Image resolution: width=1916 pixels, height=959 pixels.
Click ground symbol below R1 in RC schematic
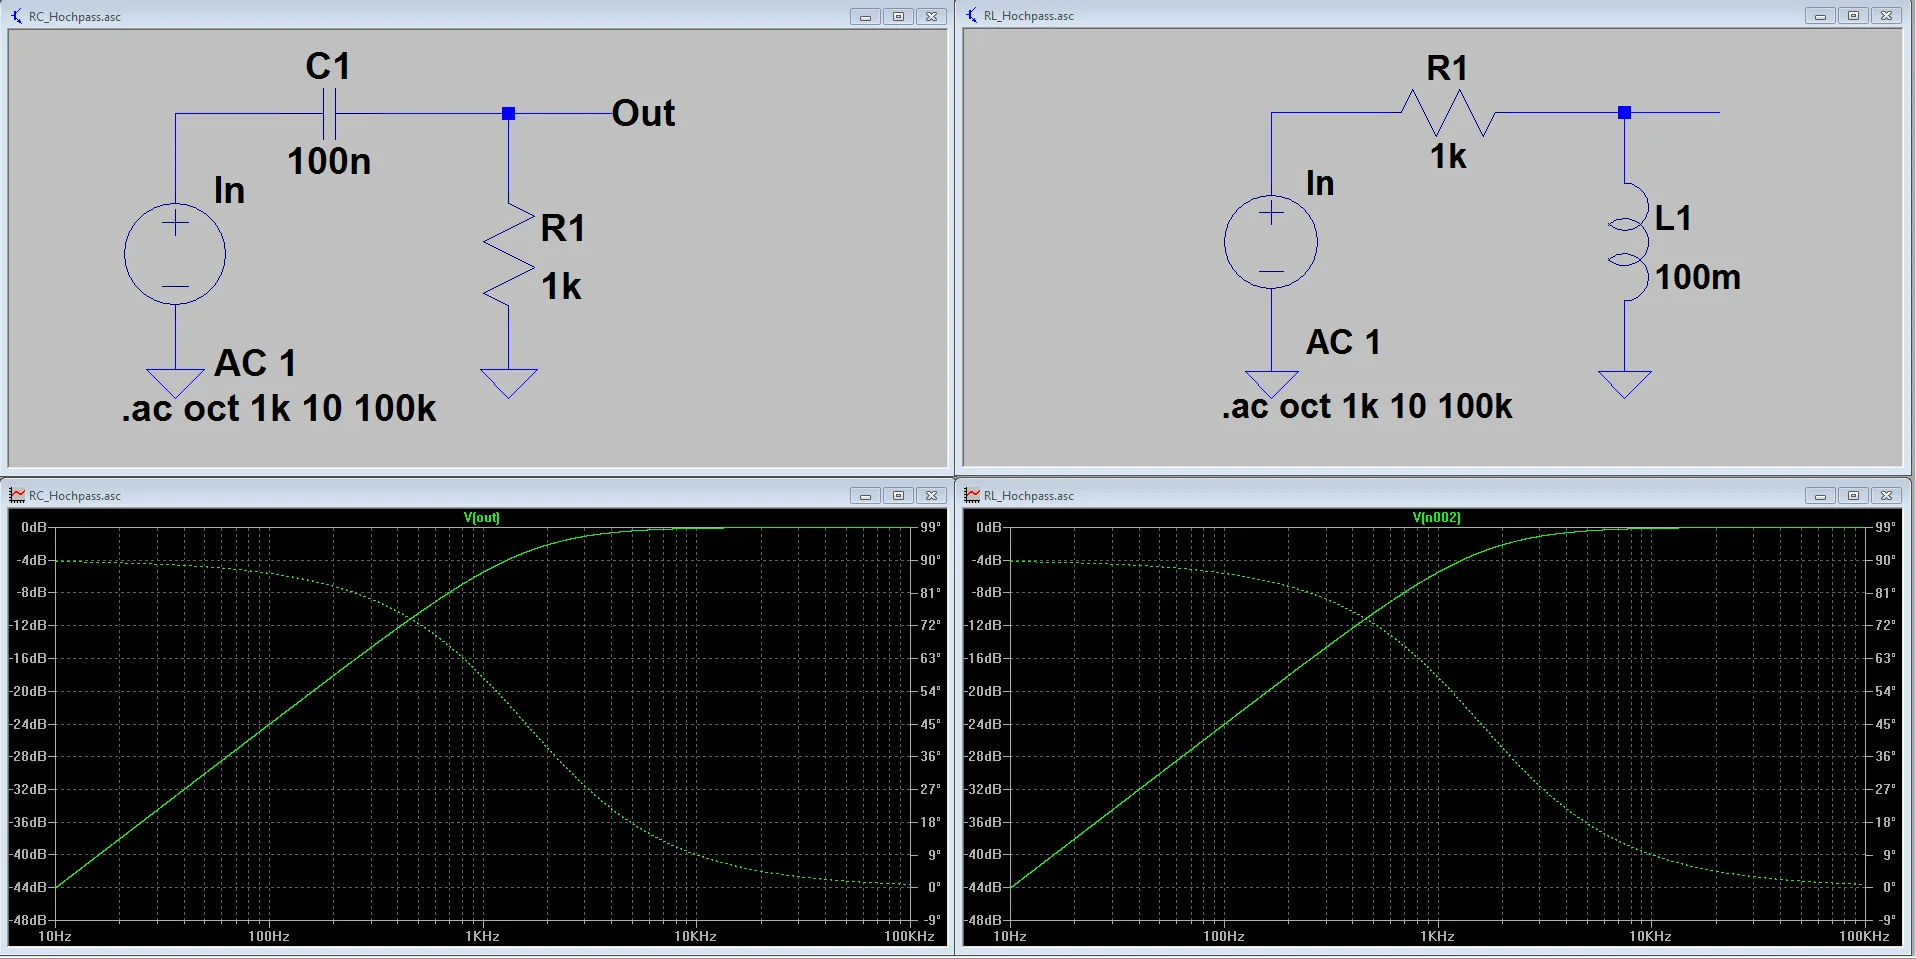(508, 382)
